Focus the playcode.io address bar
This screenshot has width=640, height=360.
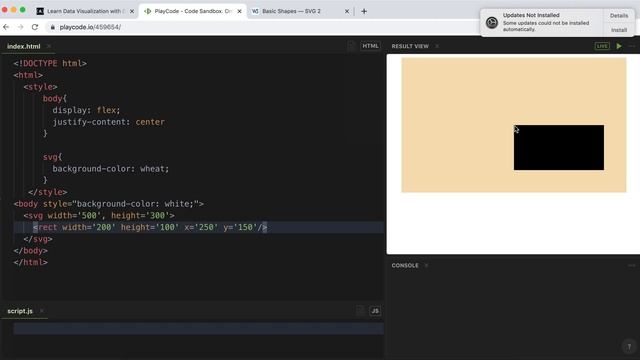tap(261, 27)
